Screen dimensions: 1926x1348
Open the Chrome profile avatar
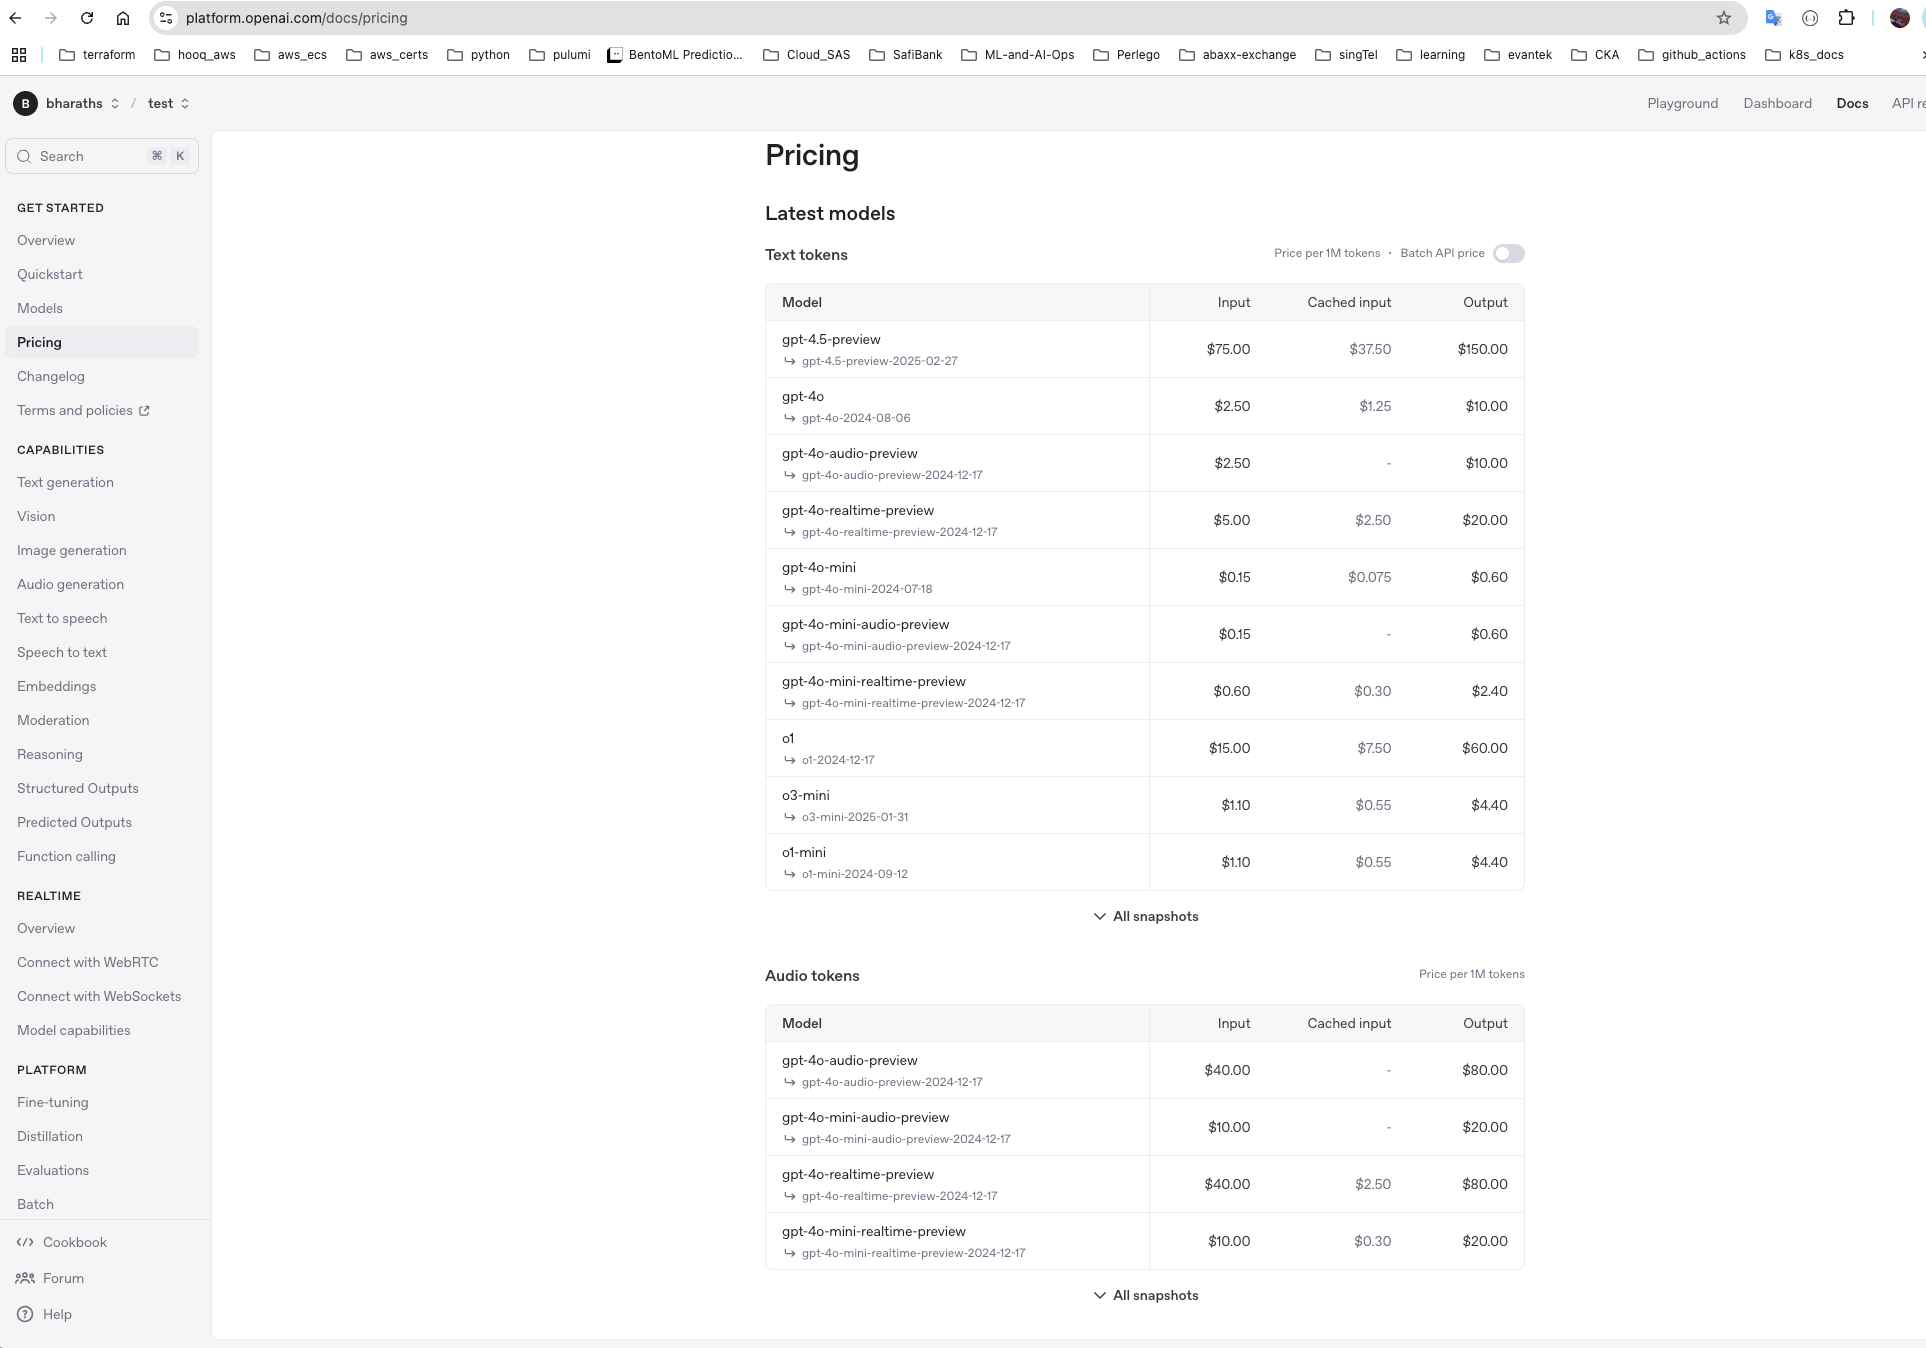tap(1900, 18)
